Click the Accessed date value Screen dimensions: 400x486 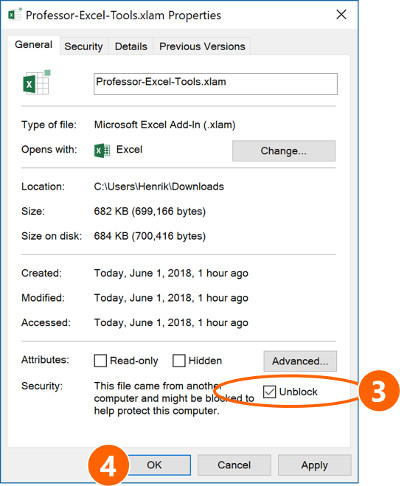tap(171, 323)
